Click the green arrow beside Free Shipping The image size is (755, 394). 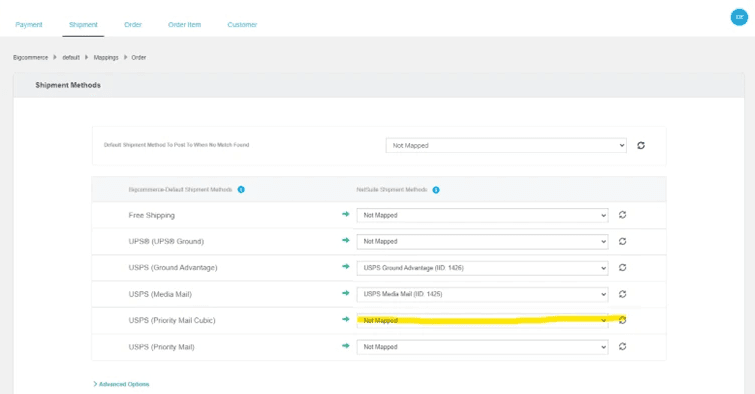pos(346,214)
